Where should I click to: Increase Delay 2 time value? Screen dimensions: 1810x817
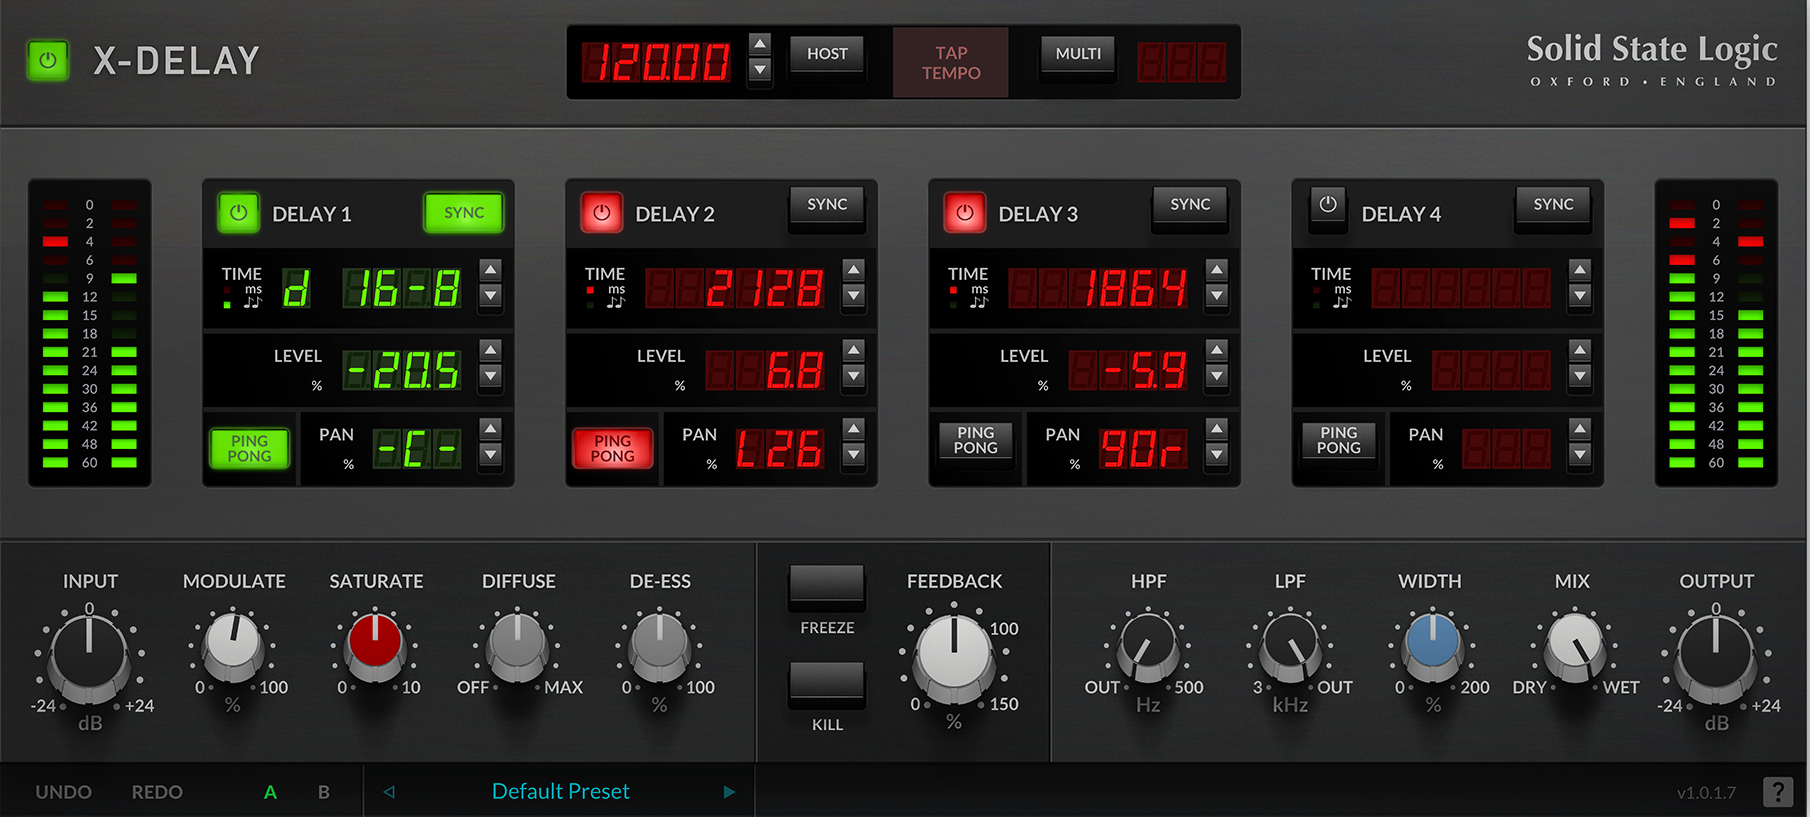[x=853, y=269]
